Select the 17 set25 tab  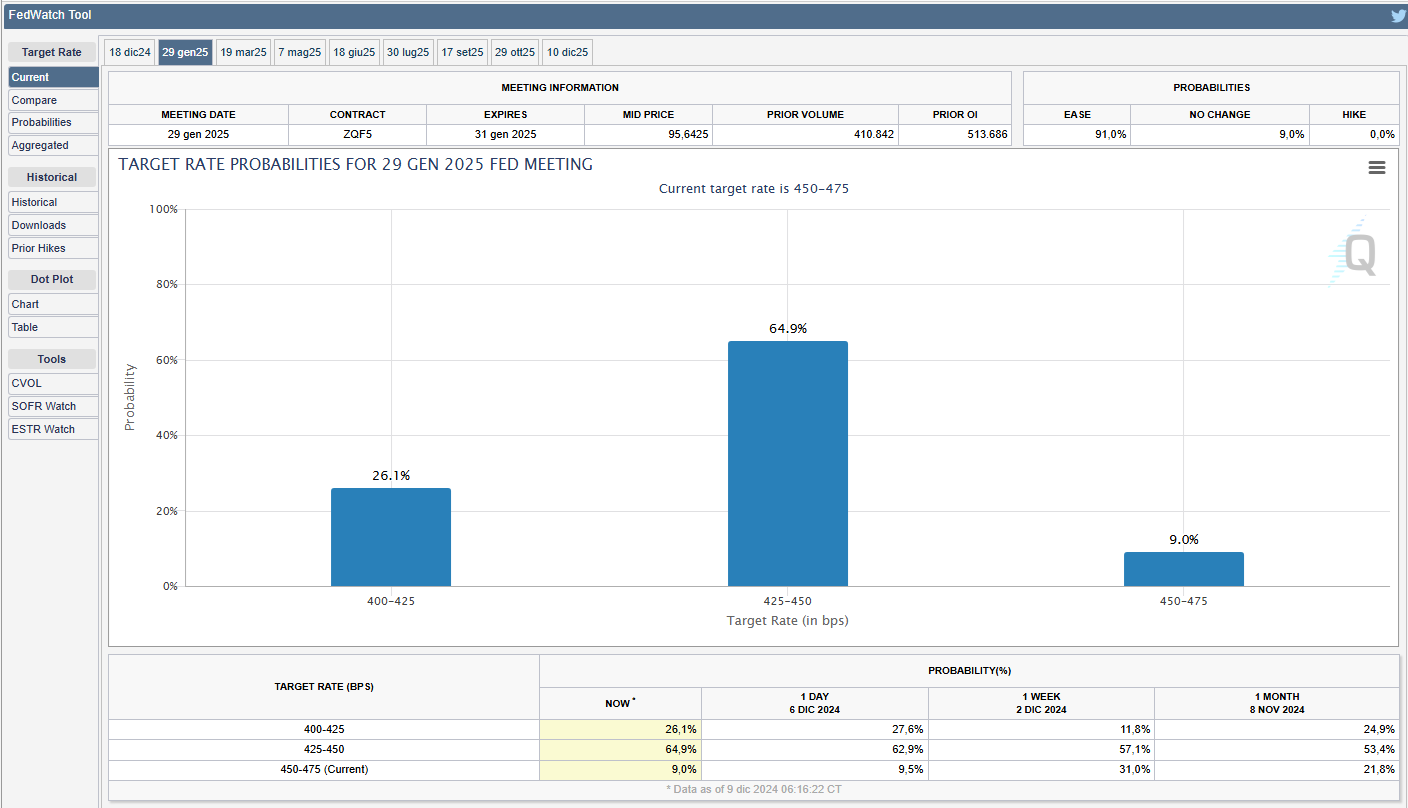tap(462, 52)
